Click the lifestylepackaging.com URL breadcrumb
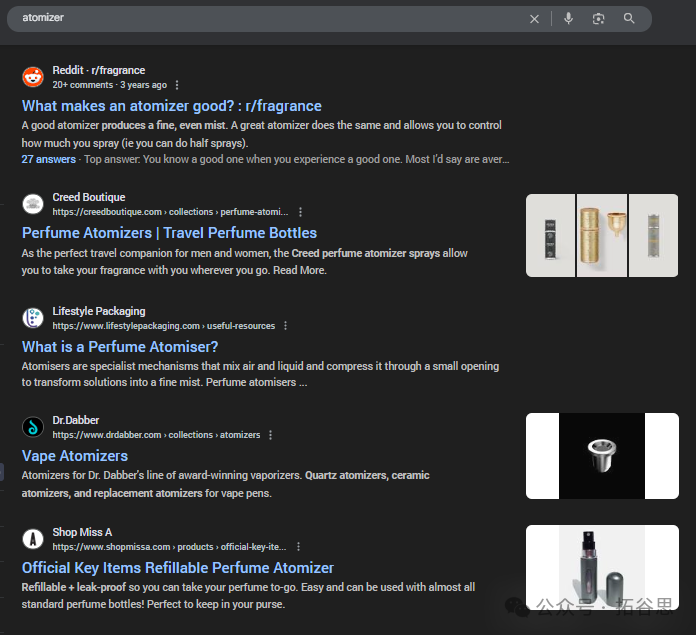This screenshot has height=635, width=696. point(164,326)
